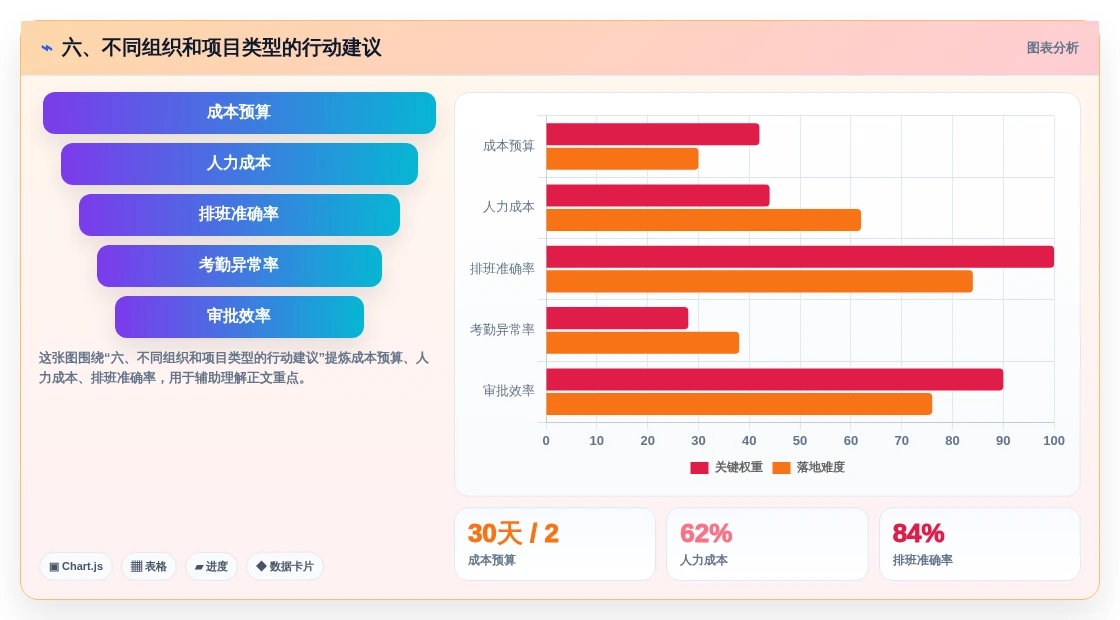1120x620 pixels.
Task: Click the 数据卡片 tag
Action: pos(285,566)
